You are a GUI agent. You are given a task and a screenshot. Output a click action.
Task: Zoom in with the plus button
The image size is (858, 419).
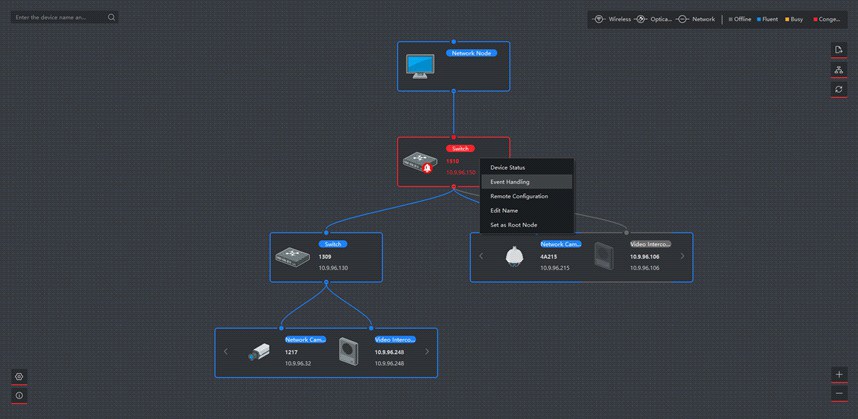(839, 374)
